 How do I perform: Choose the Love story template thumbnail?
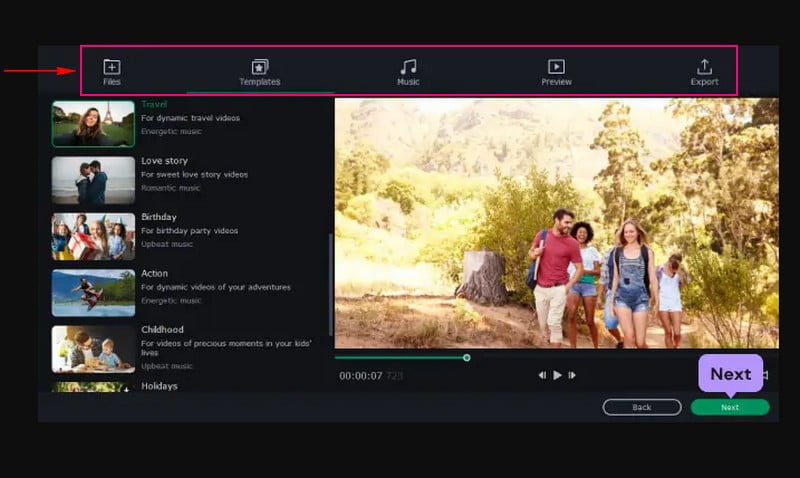pyautogui.click(x=93, y=180)
